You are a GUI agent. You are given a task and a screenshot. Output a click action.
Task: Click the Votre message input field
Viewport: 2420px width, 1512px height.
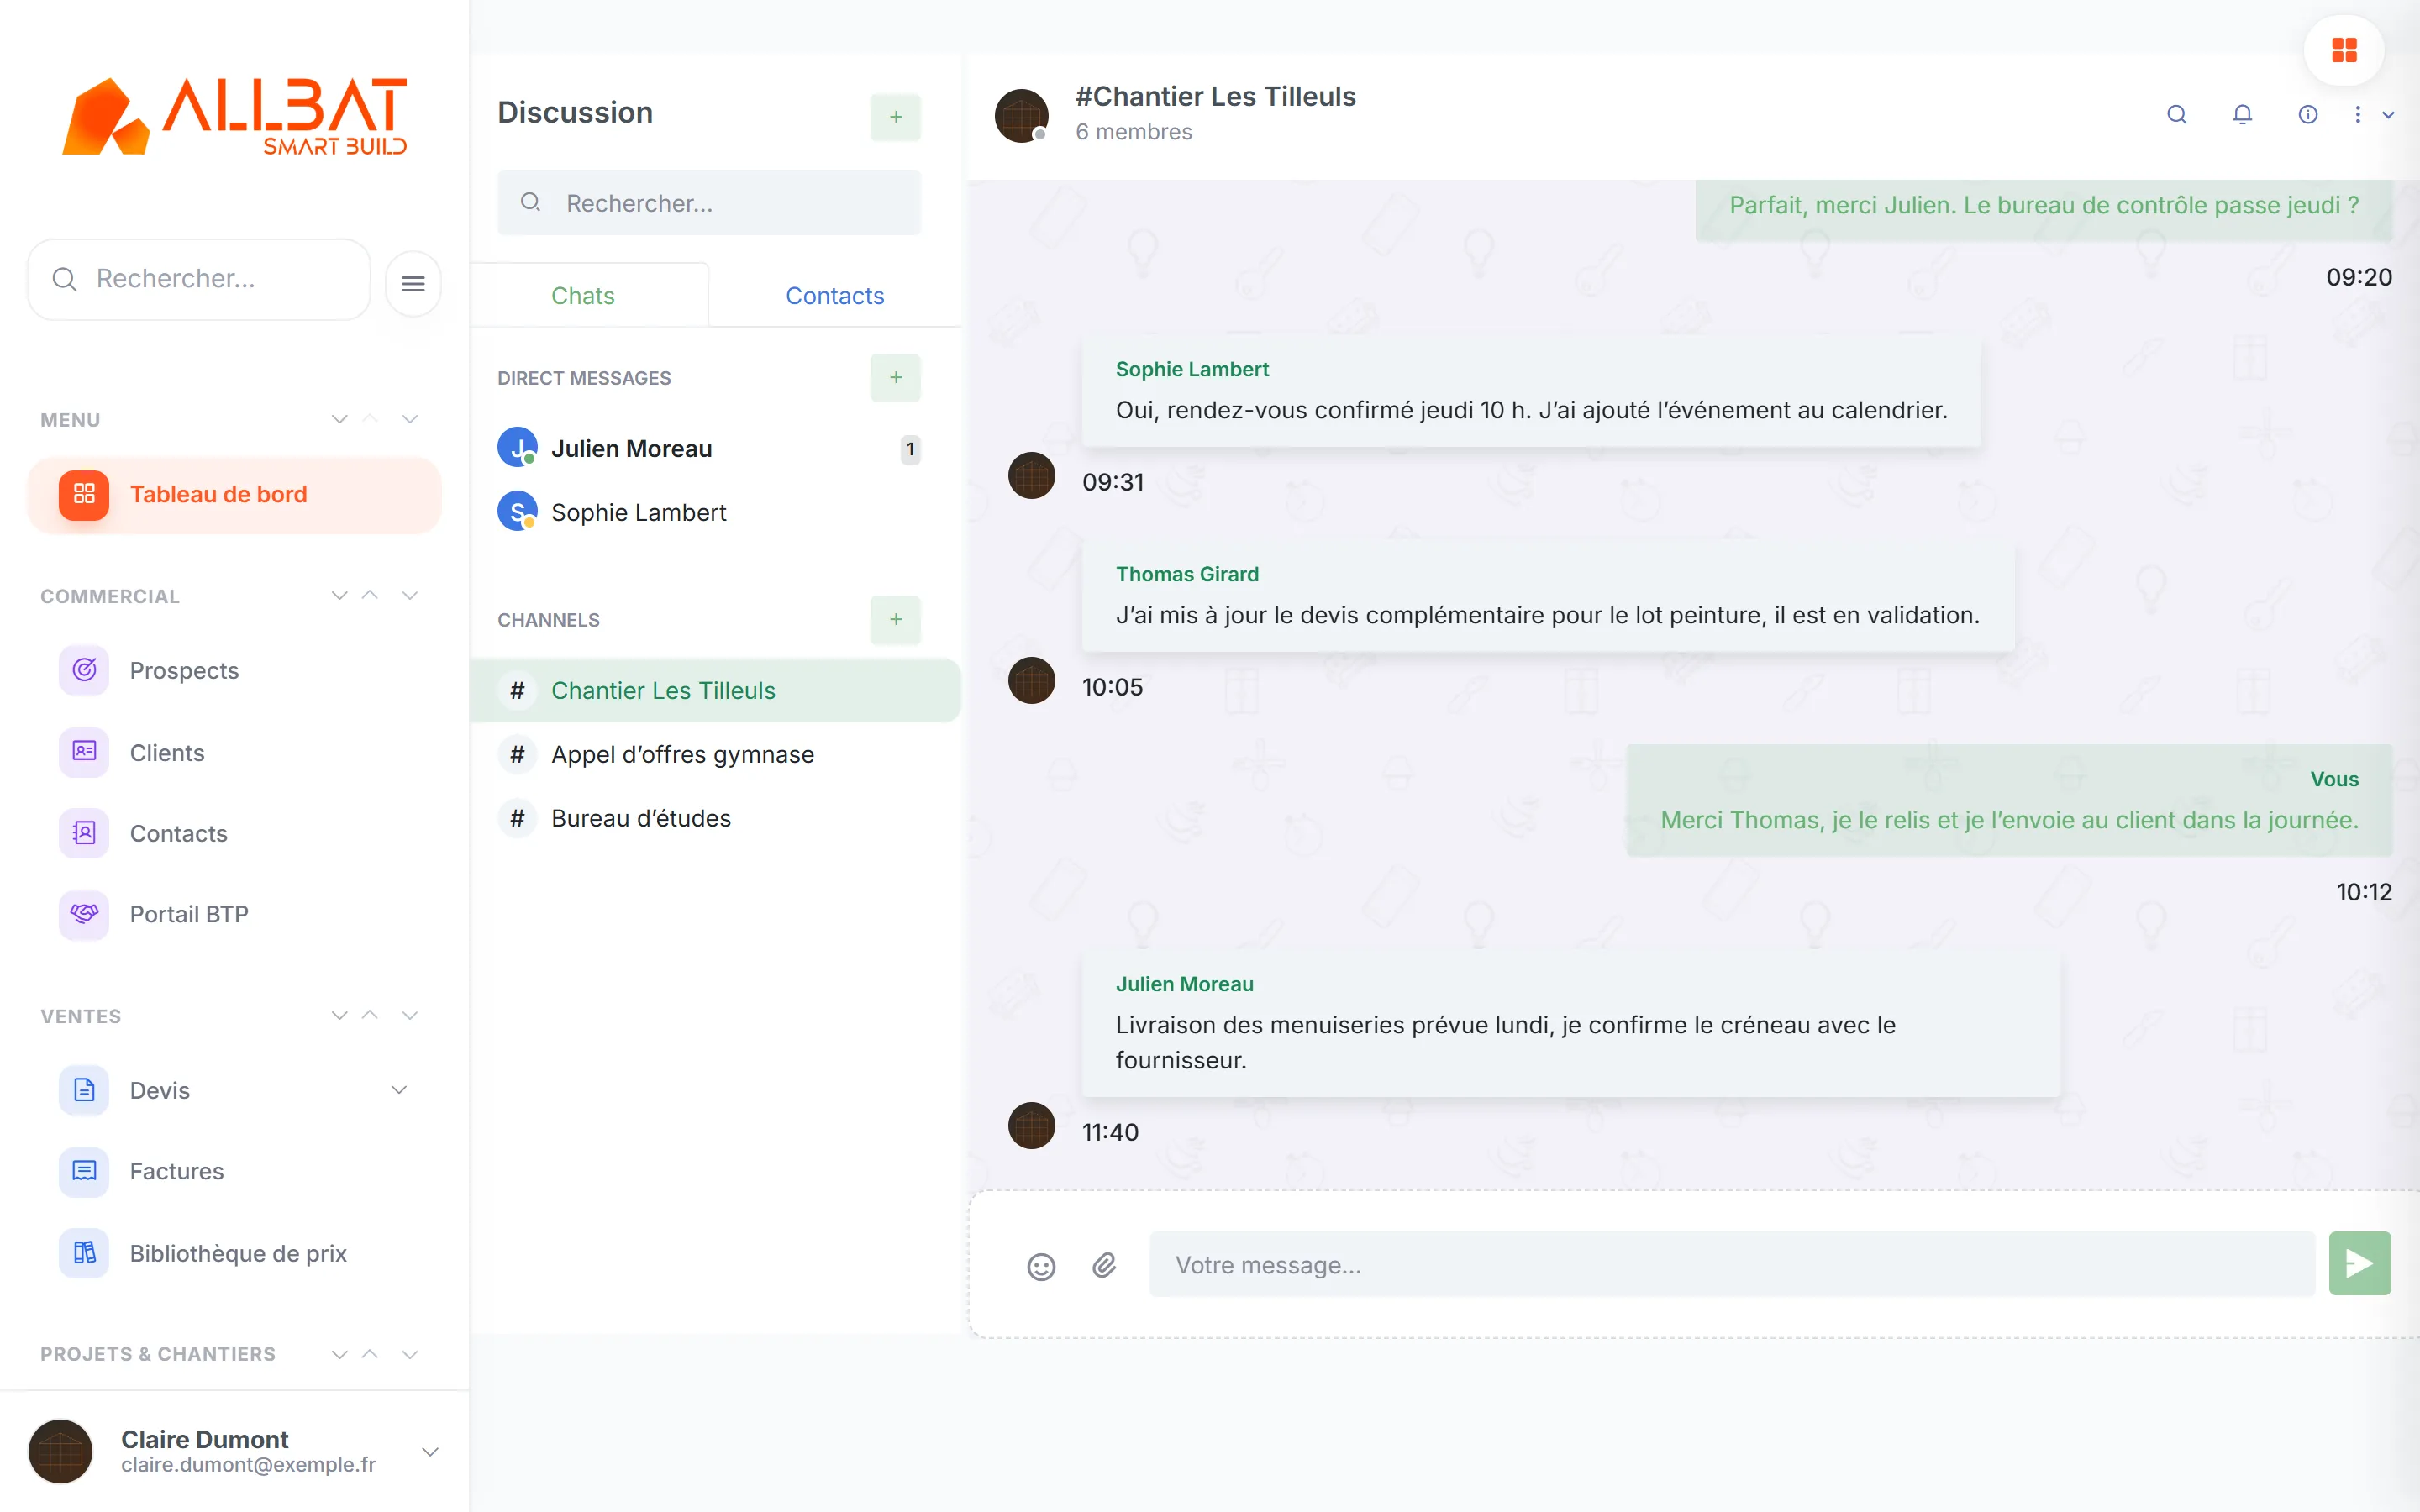click(x=1731, y=1264)
